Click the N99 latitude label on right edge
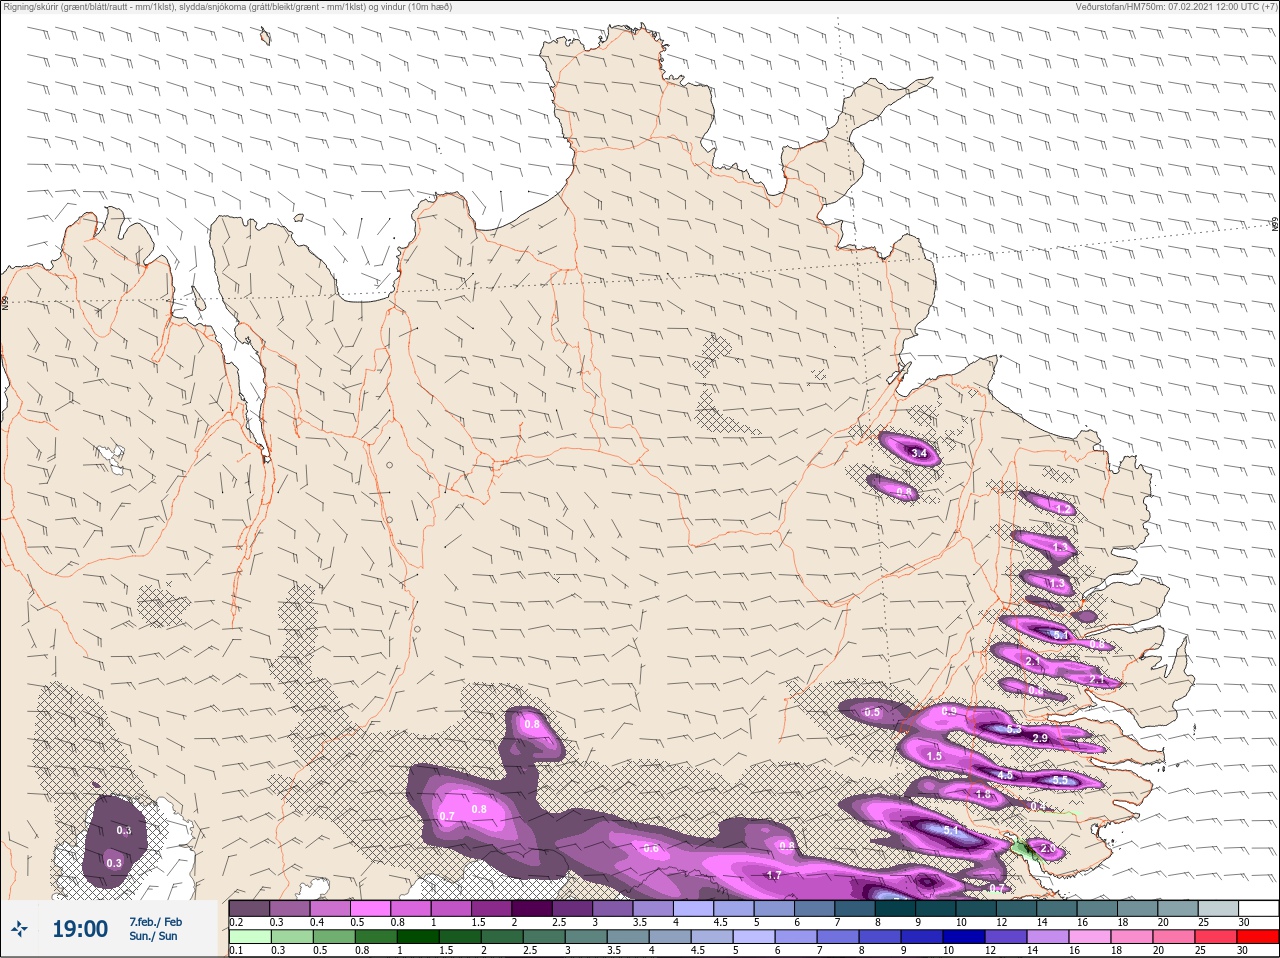 point(1275,225)
